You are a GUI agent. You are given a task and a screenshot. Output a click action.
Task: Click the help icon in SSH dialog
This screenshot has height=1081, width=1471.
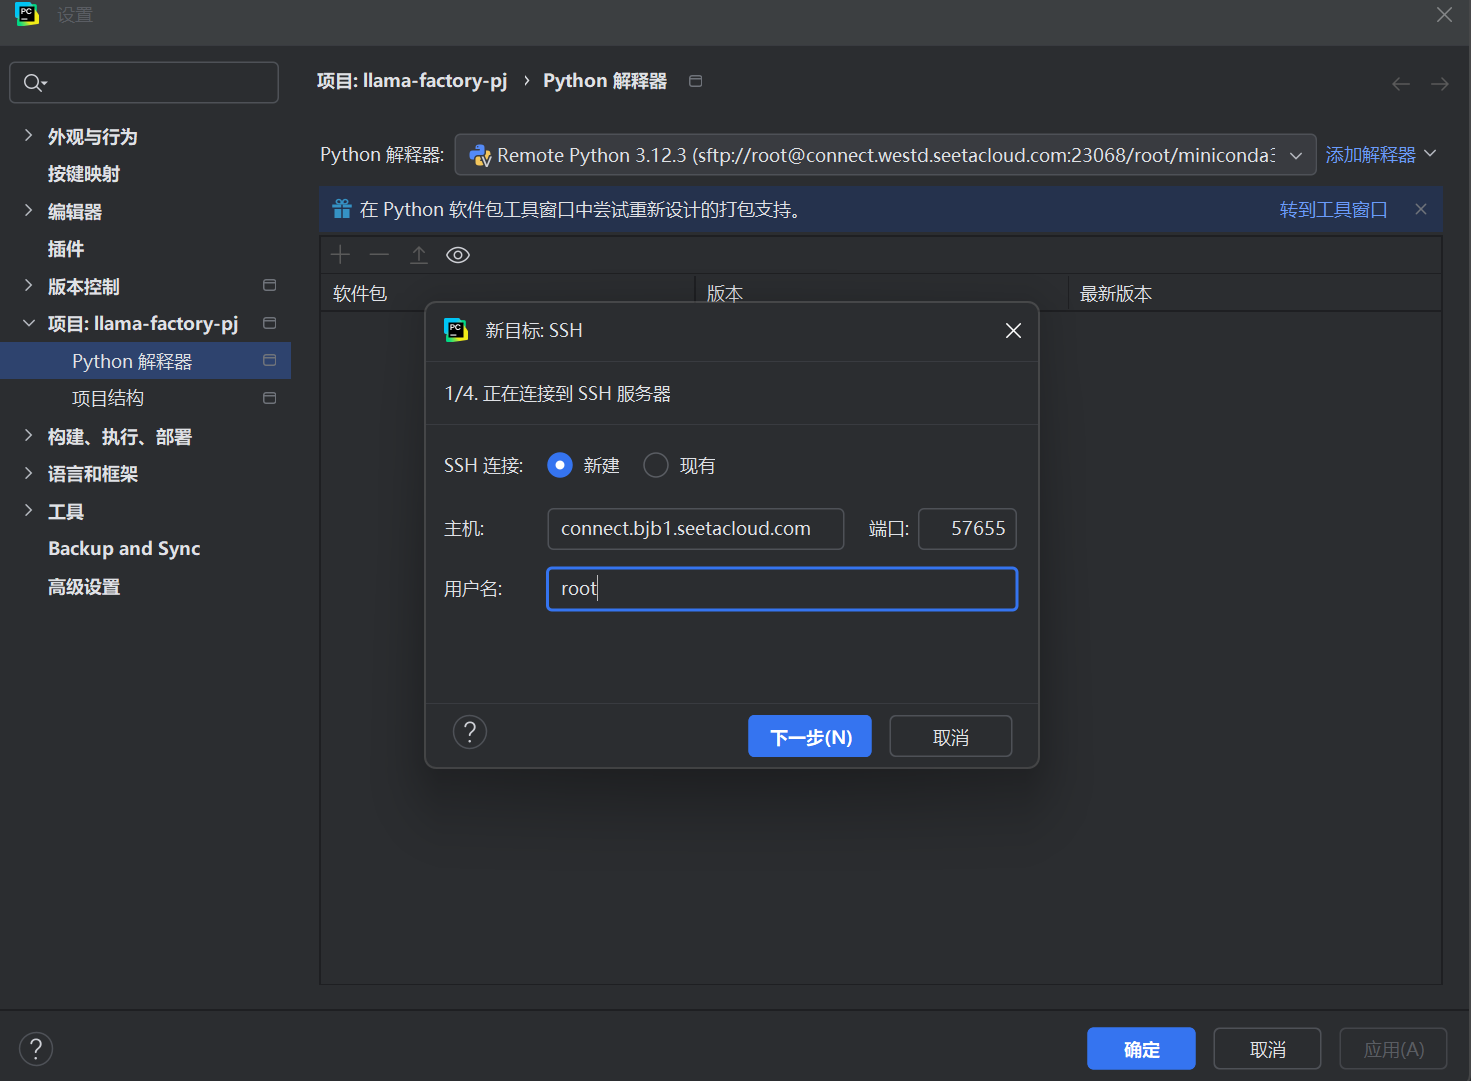470,732
